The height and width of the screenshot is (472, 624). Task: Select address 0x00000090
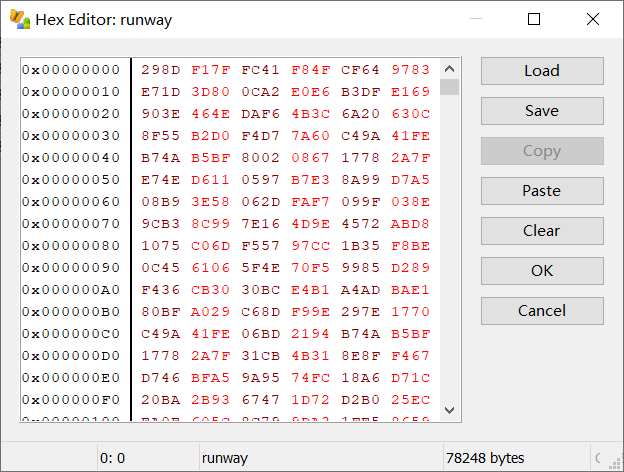tap(71, 267)
